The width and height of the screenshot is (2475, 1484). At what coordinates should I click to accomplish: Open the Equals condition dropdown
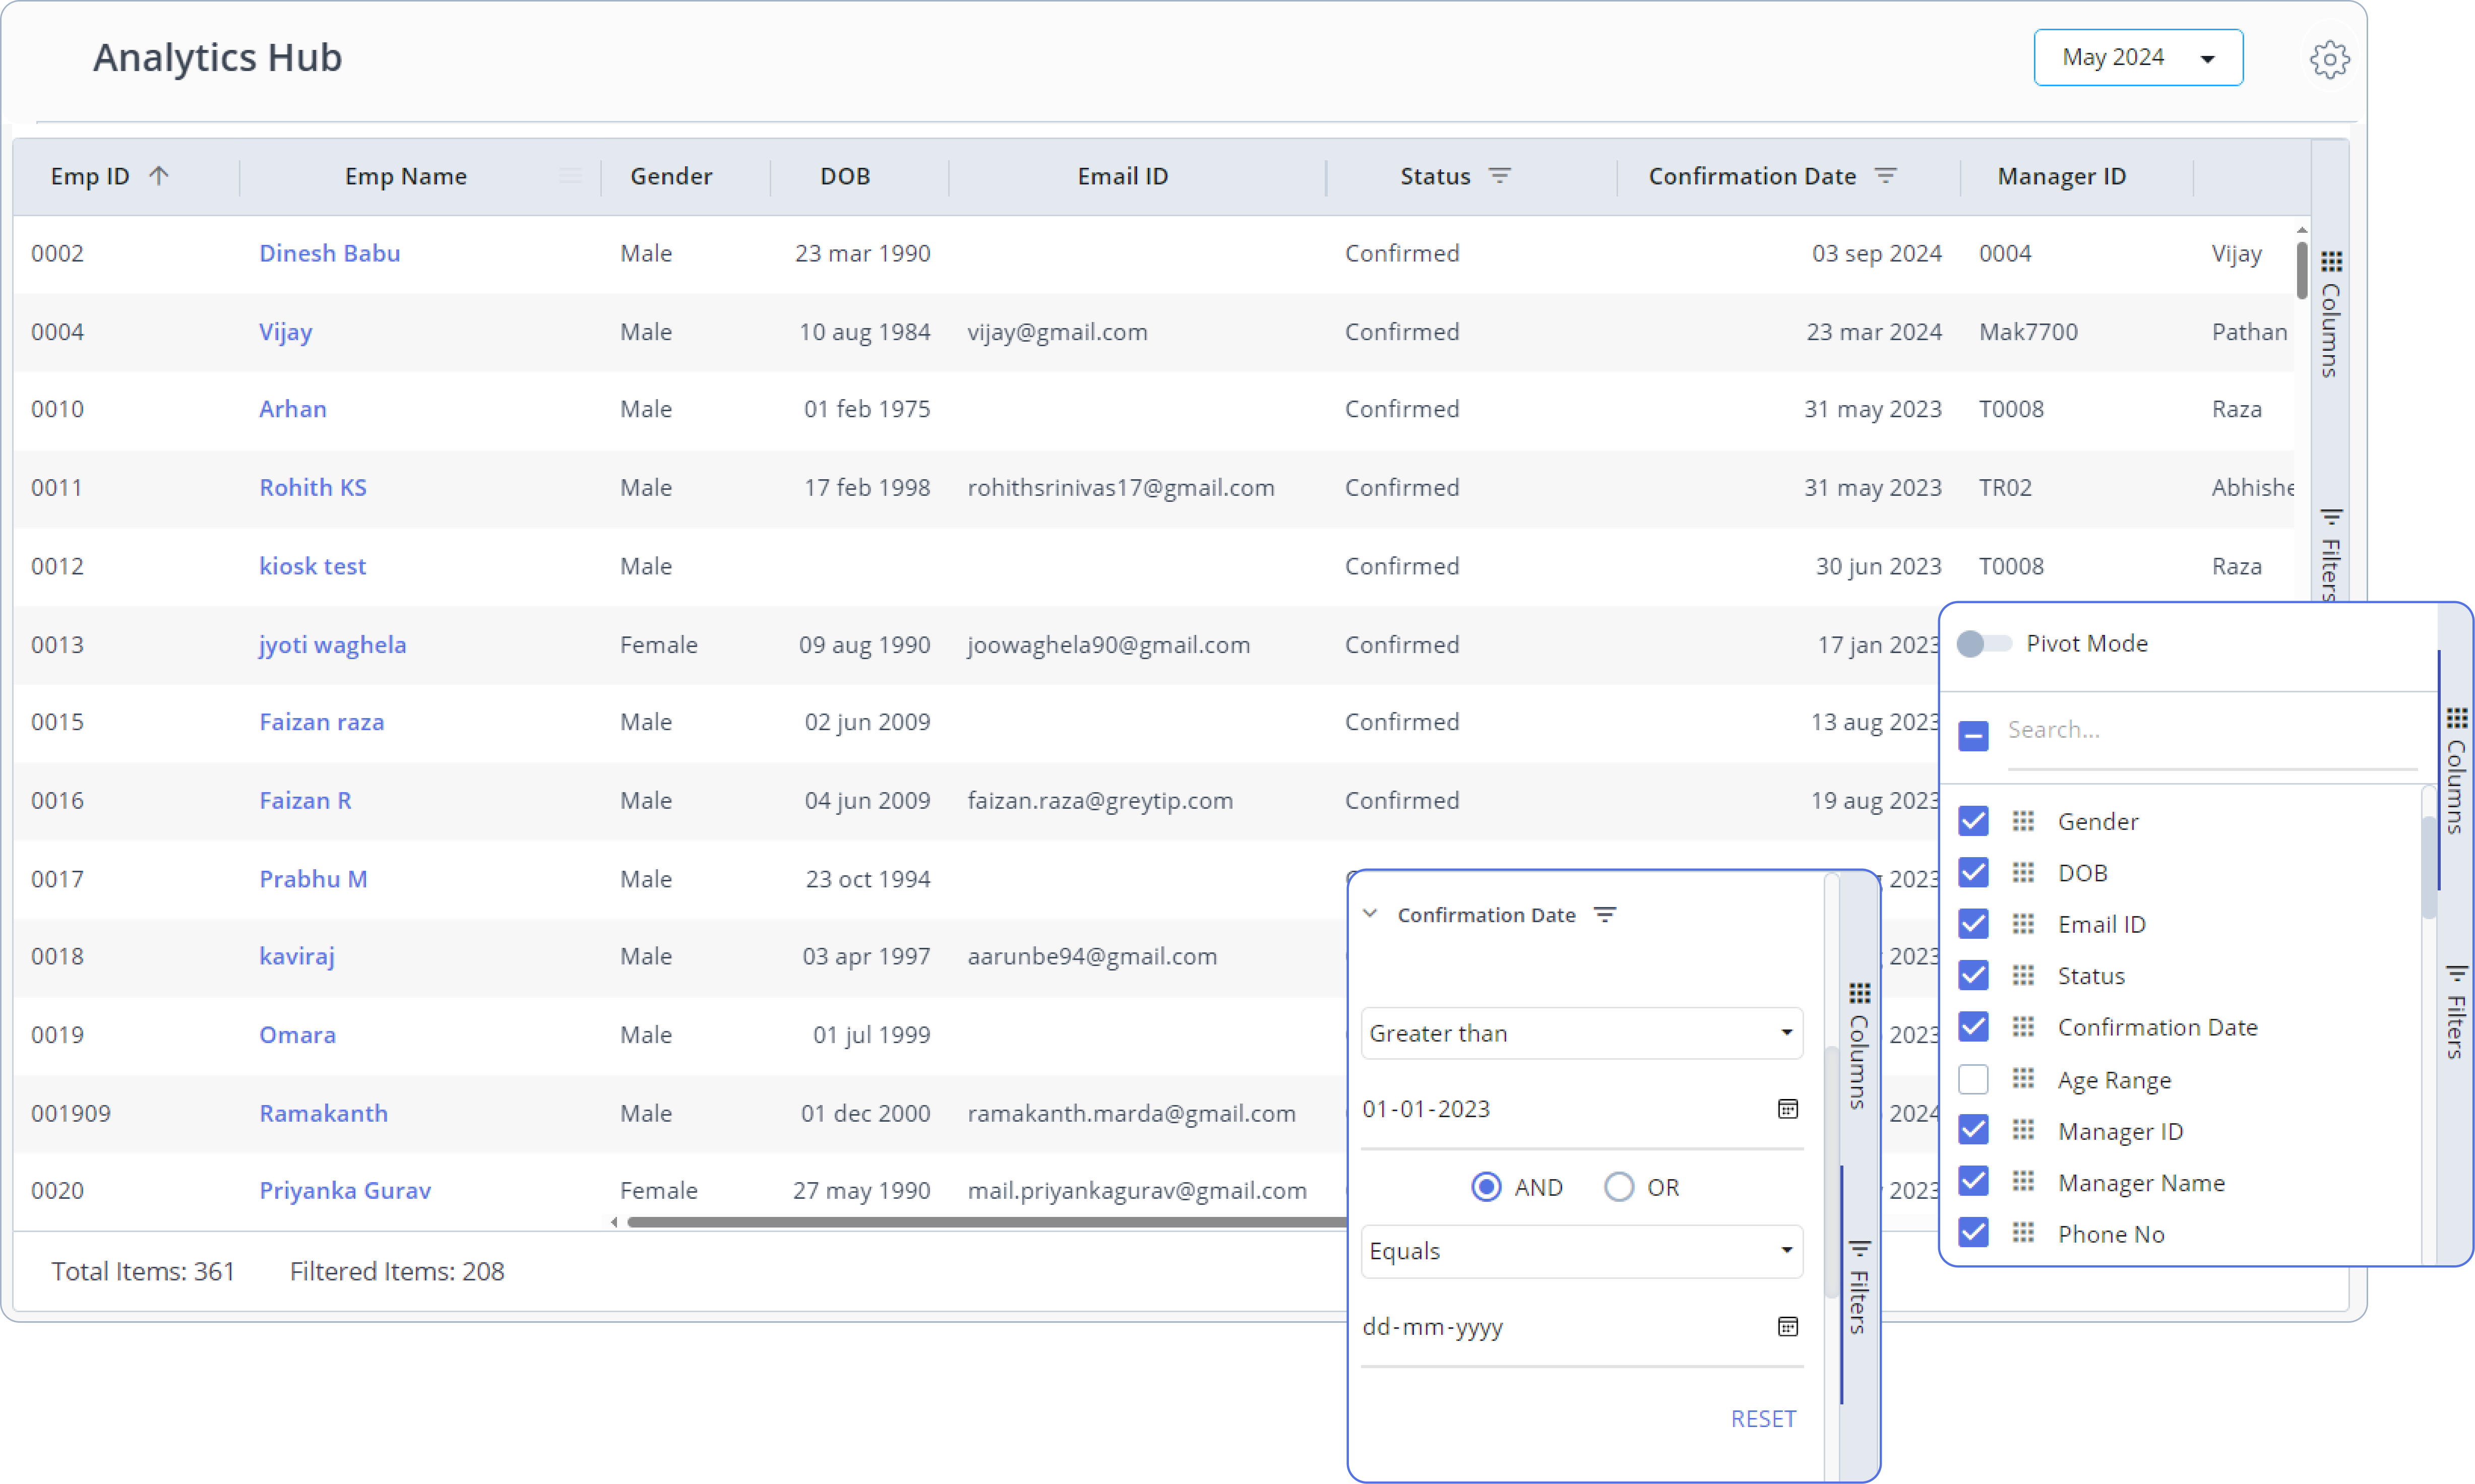point(1581,1251)
